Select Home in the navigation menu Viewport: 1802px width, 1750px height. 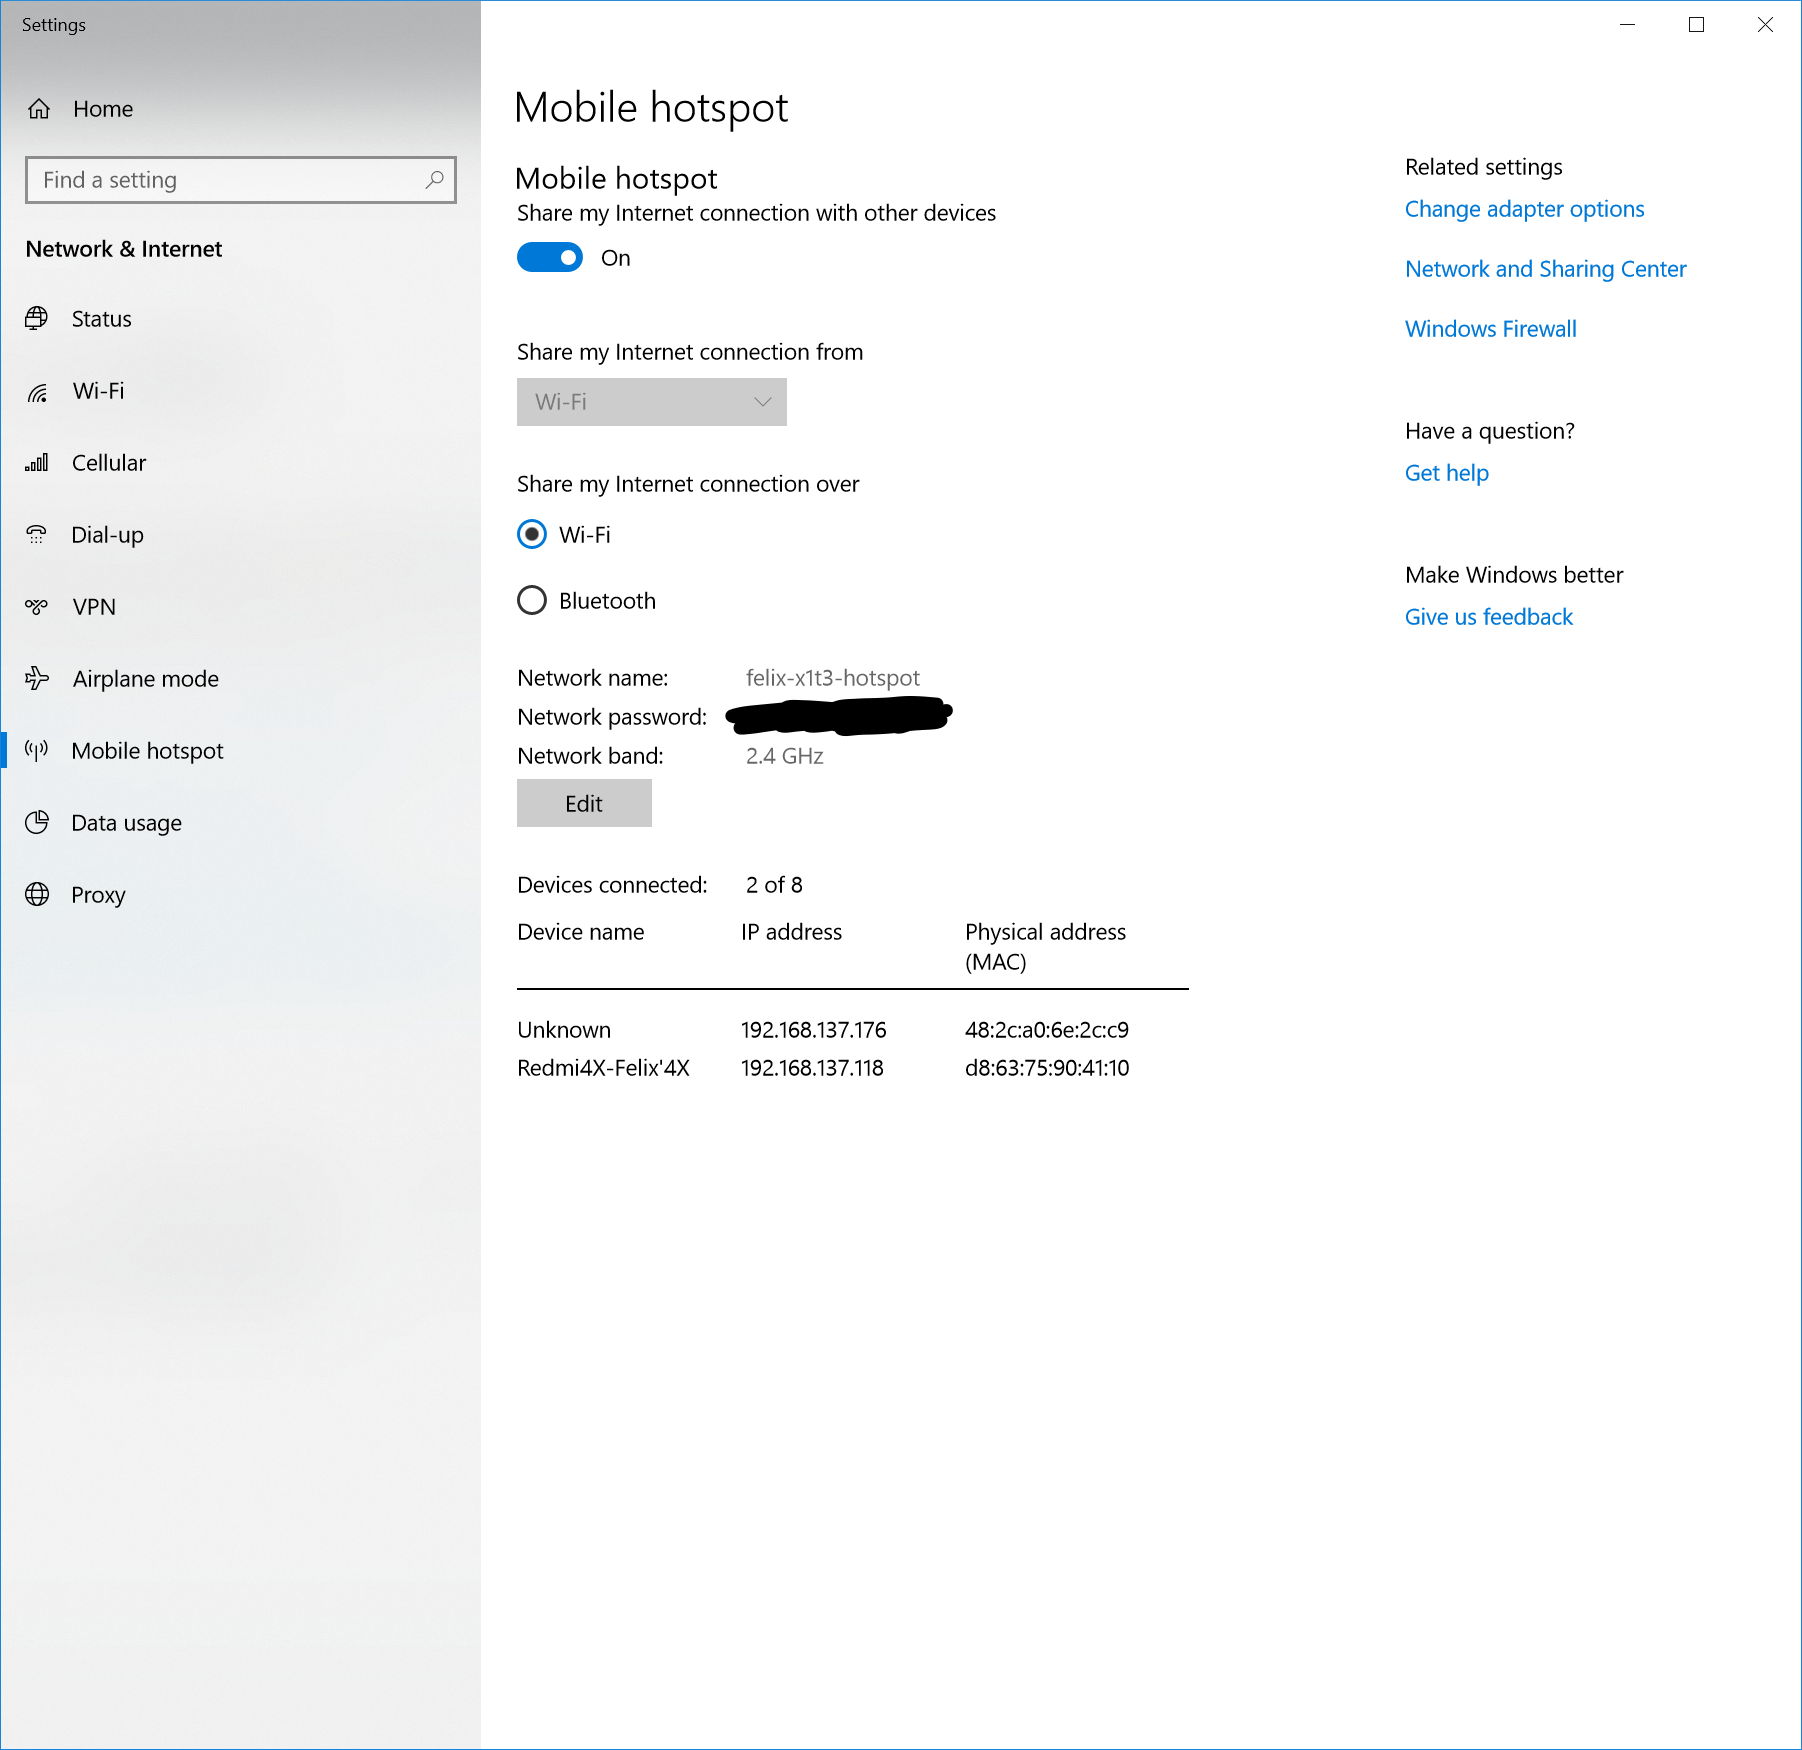[103, 109]
